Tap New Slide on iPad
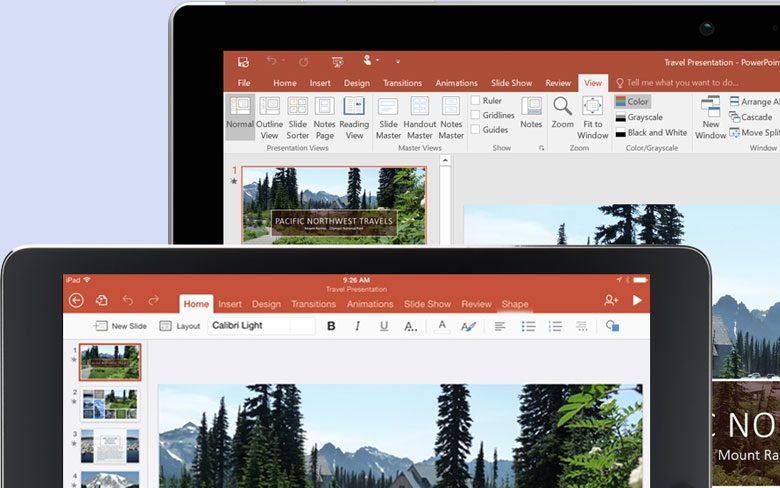This screenshot has width=780, height=488. coord(120,326)
